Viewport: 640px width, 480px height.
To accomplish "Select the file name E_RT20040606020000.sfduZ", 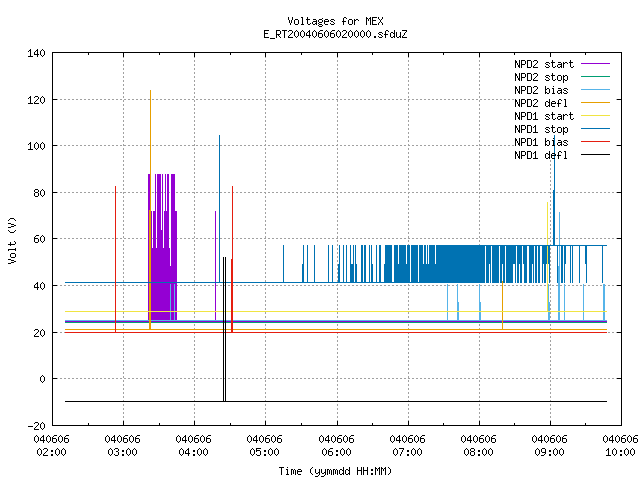I will 335,34.
